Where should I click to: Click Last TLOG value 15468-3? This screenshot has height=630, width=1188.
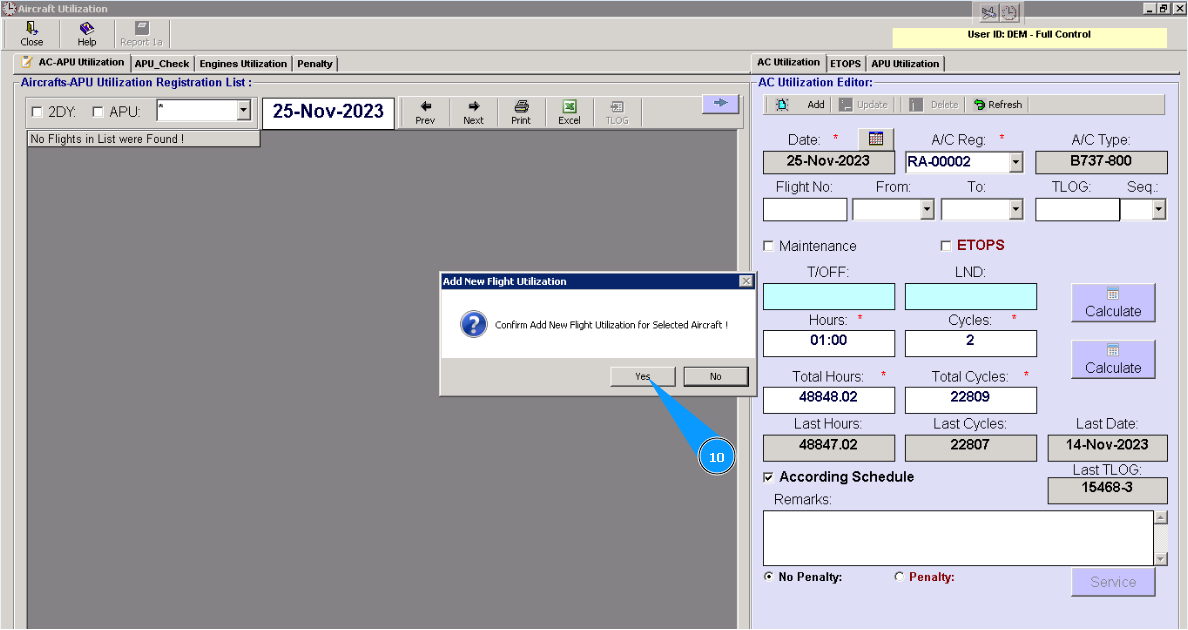coord(1107,490)
